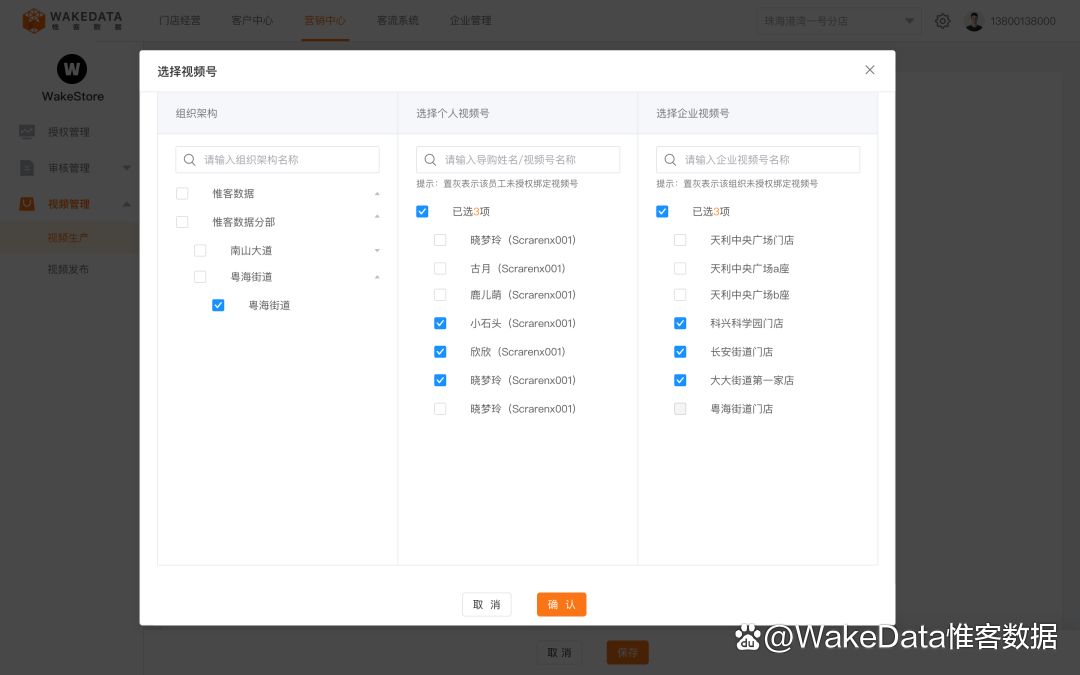1080x675 pixels.
Task: Switch to the 门店经营 menu tab
Action: click(180, 20)
